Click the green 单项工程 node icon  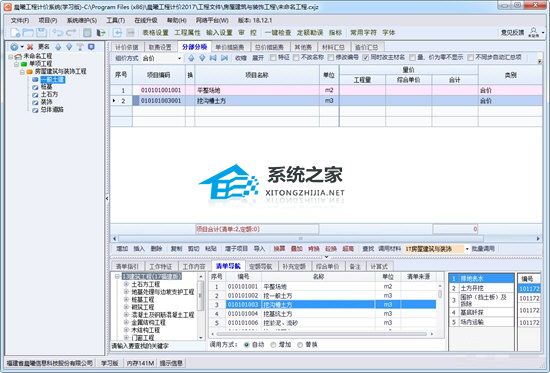[x=24, y=64]
